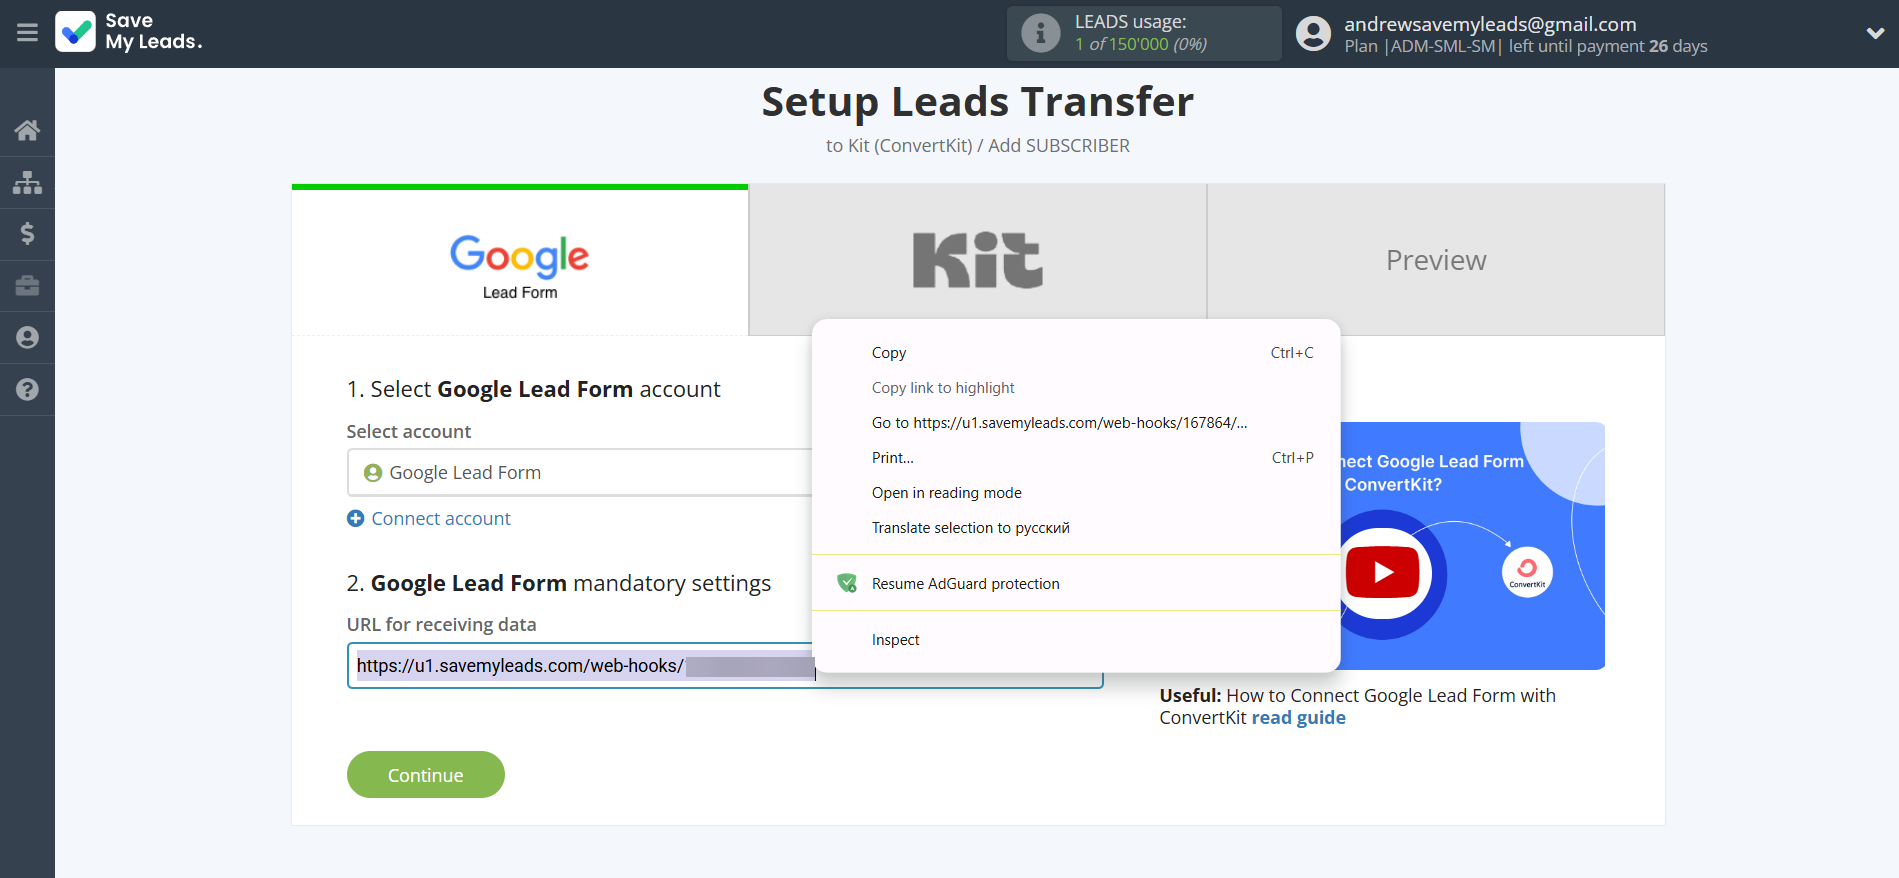
Task: Choose Copy from context menu
Action: click(1076, 353)
